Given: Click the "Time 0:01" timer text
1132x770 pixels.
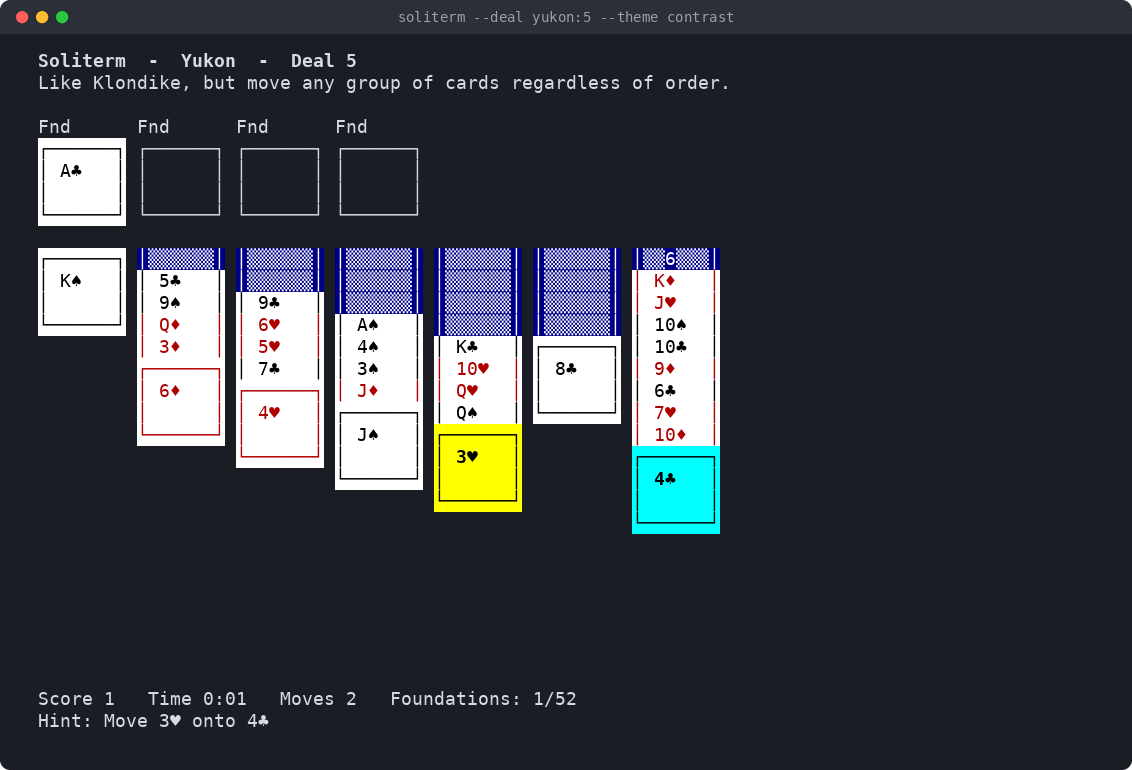Looking at the screenshot, I should pos(197,699).
